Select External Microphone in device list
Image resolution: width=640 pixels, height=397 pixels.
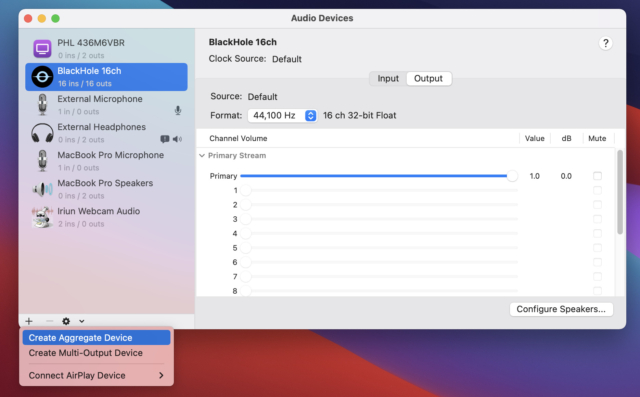click(x=106, y=105)
